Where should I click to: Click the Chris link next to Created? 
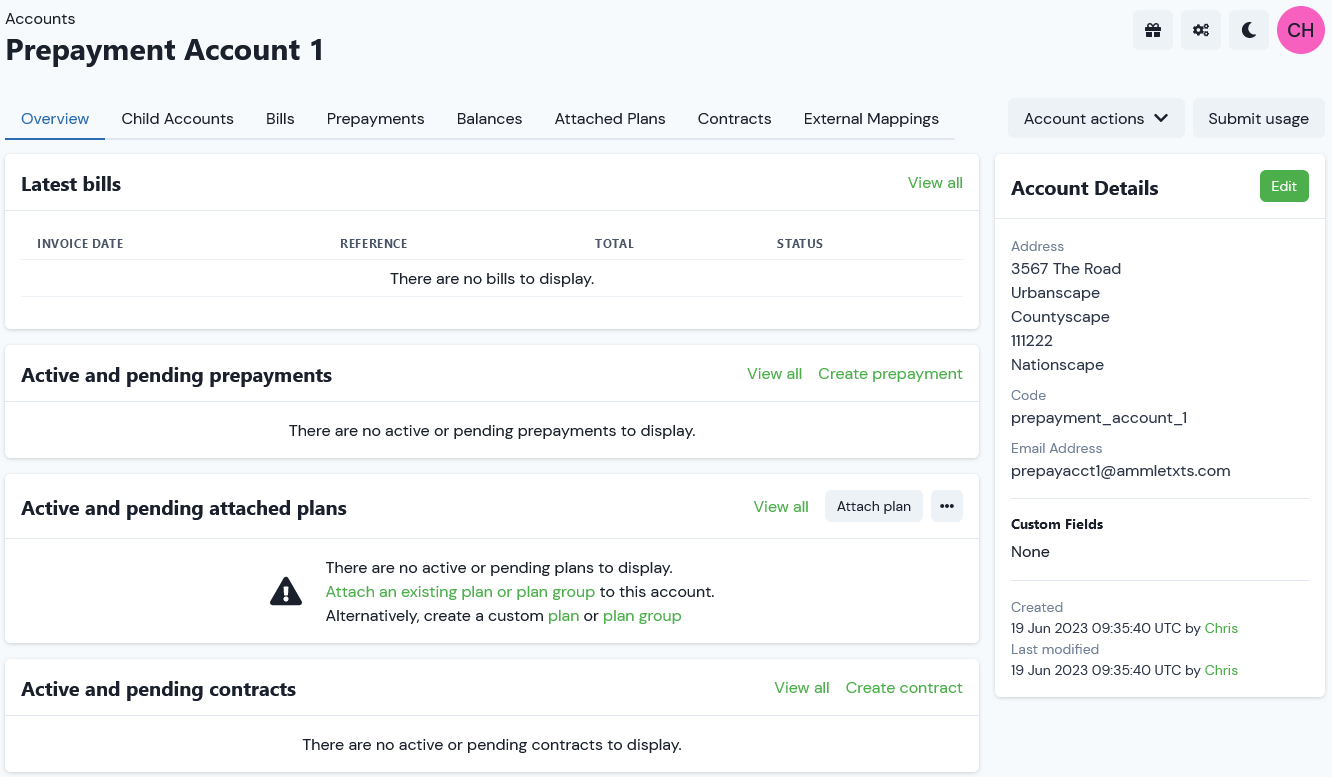tap(1221, 628)
